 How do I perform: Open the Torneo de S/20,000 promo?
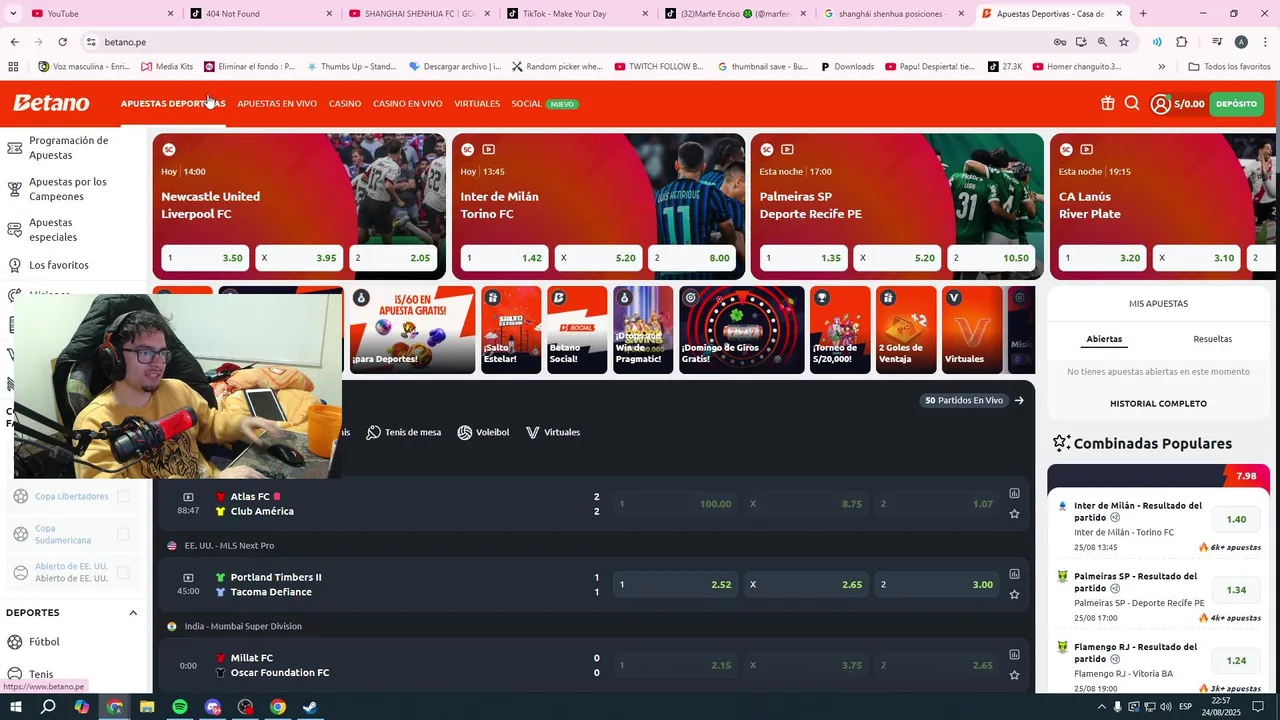pos(840,330)
